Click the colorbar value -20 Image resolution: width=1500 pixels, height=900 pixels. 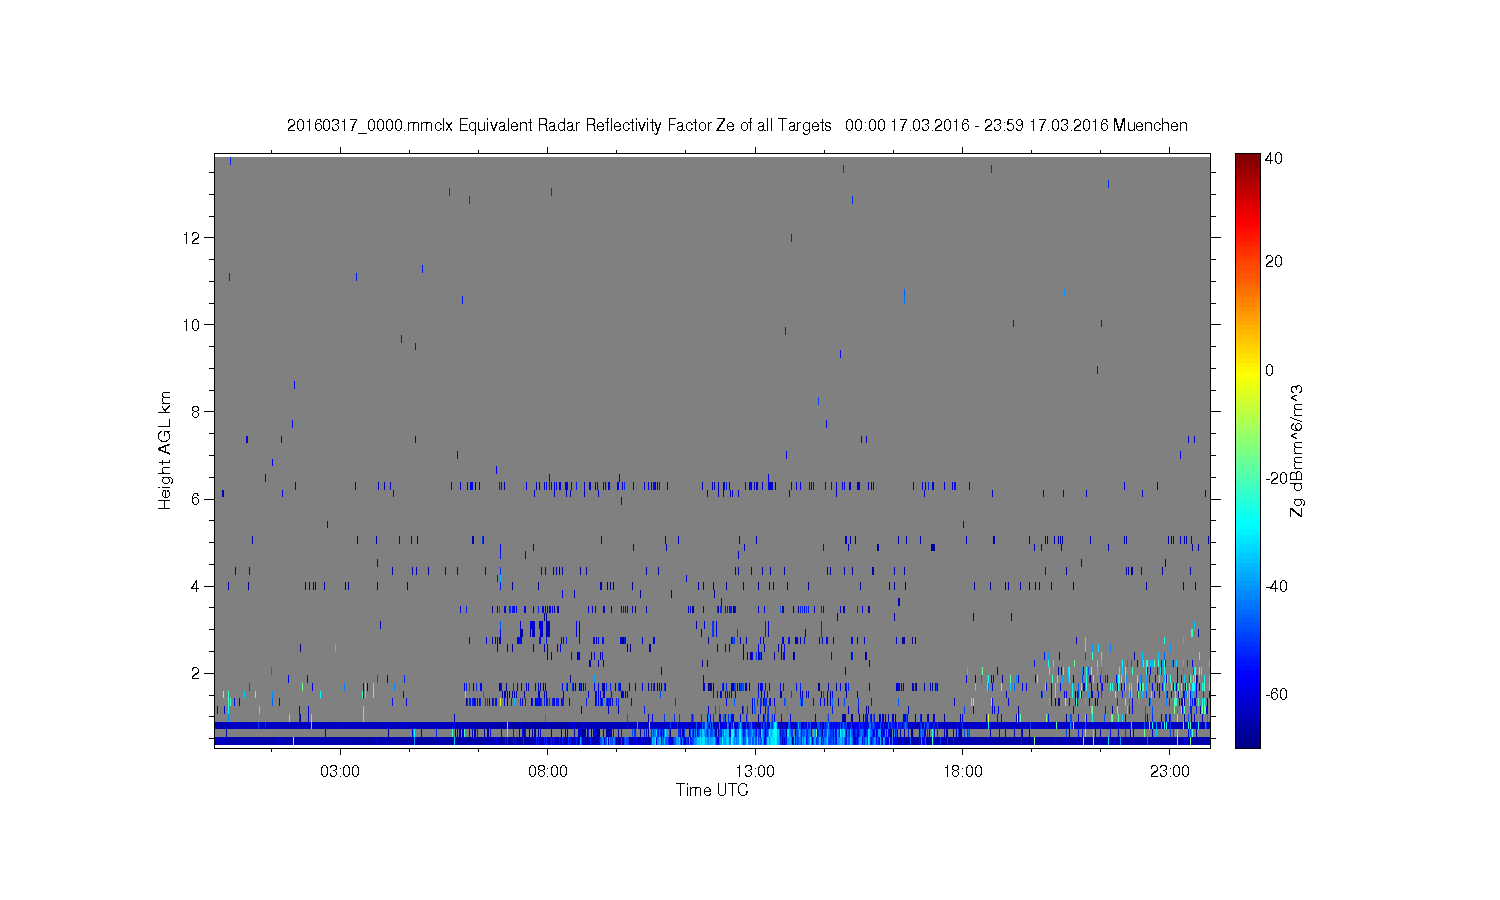coord(1276,478)
